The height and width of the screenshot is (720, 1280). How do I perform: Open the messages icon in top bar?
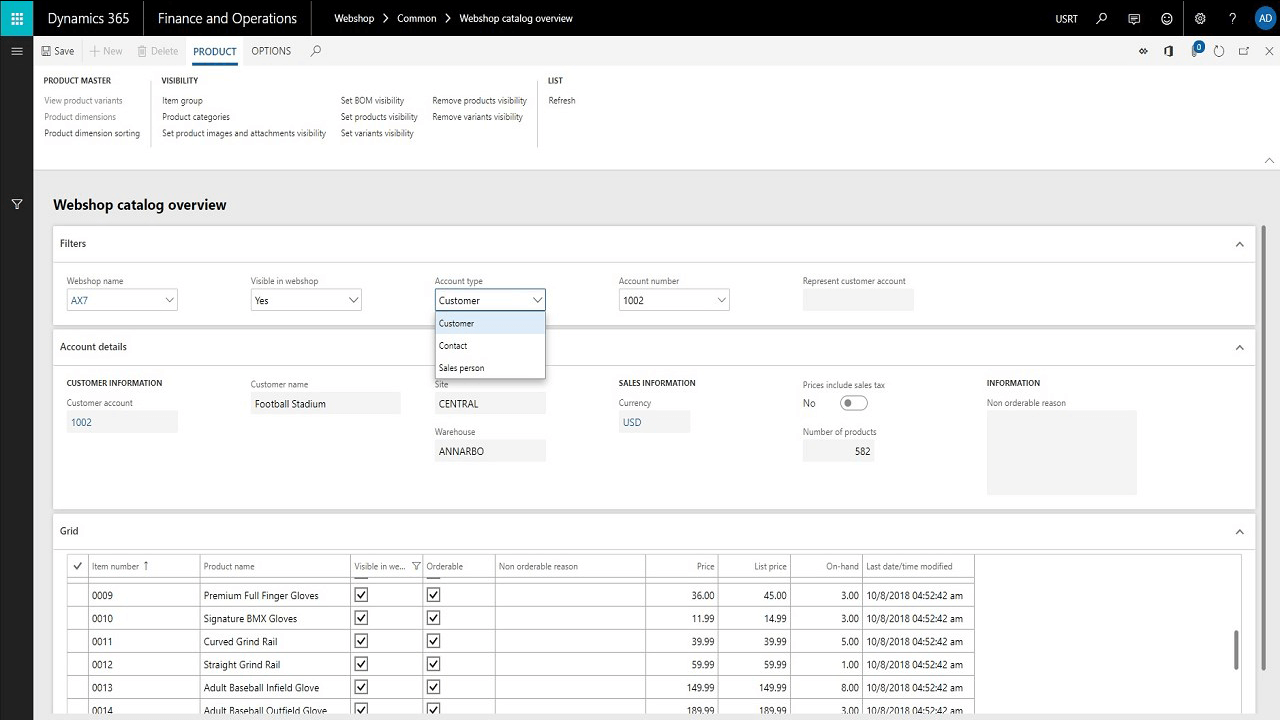point(1134,18)
